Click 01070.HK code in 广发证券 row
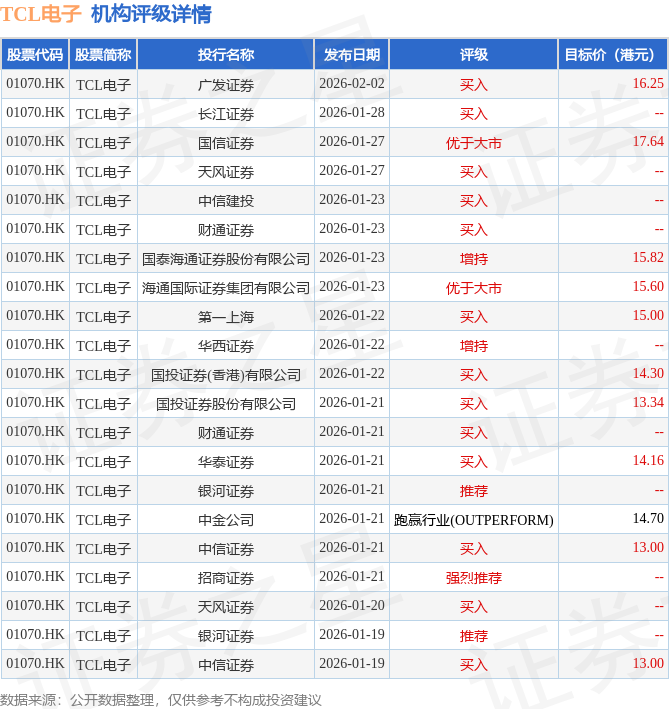 (x=35, y=84)
